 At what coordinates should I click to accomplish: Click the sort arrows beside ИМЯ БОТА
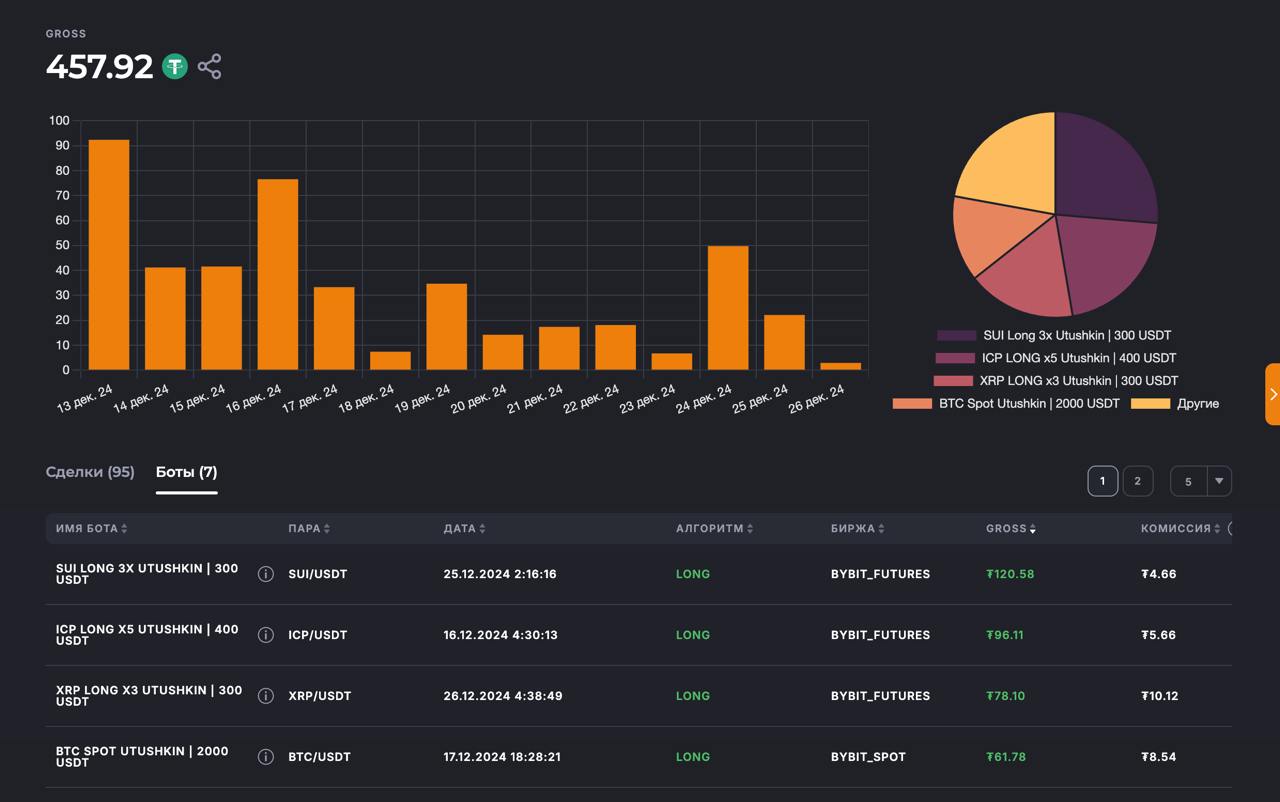click(124, 529)
